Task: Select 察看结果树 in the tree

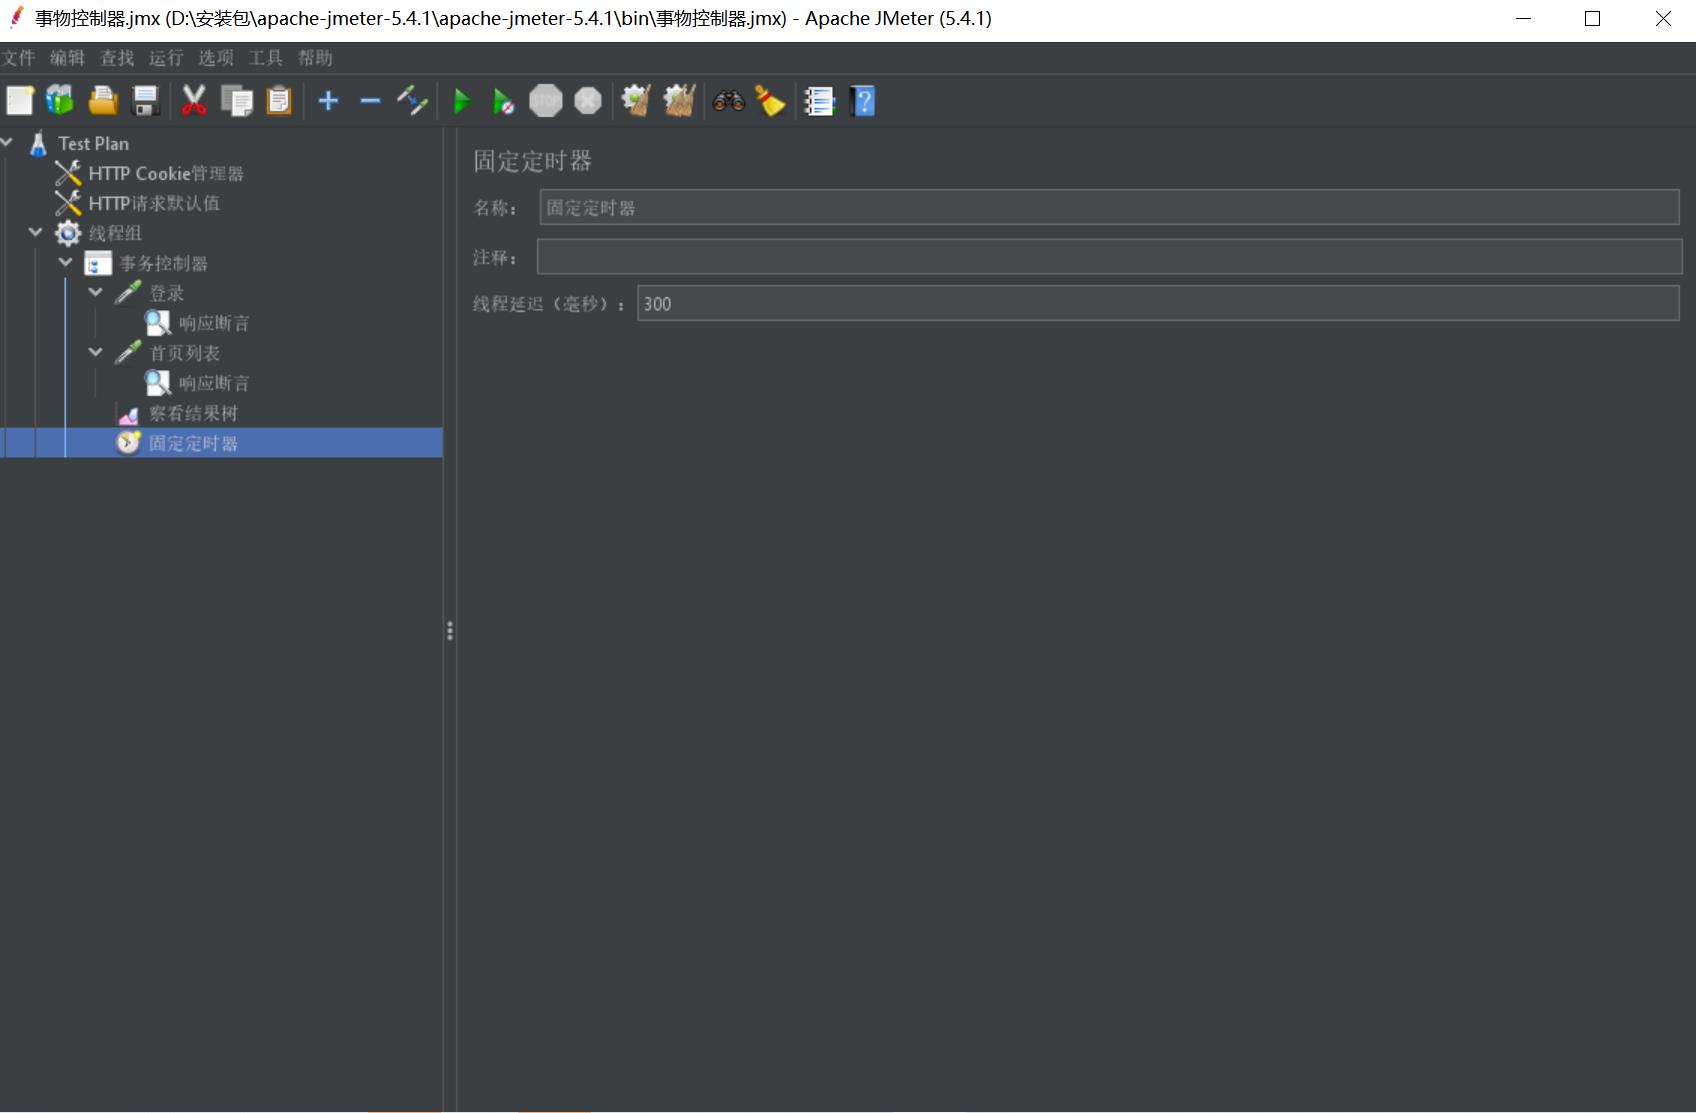Action: (193, 413)
